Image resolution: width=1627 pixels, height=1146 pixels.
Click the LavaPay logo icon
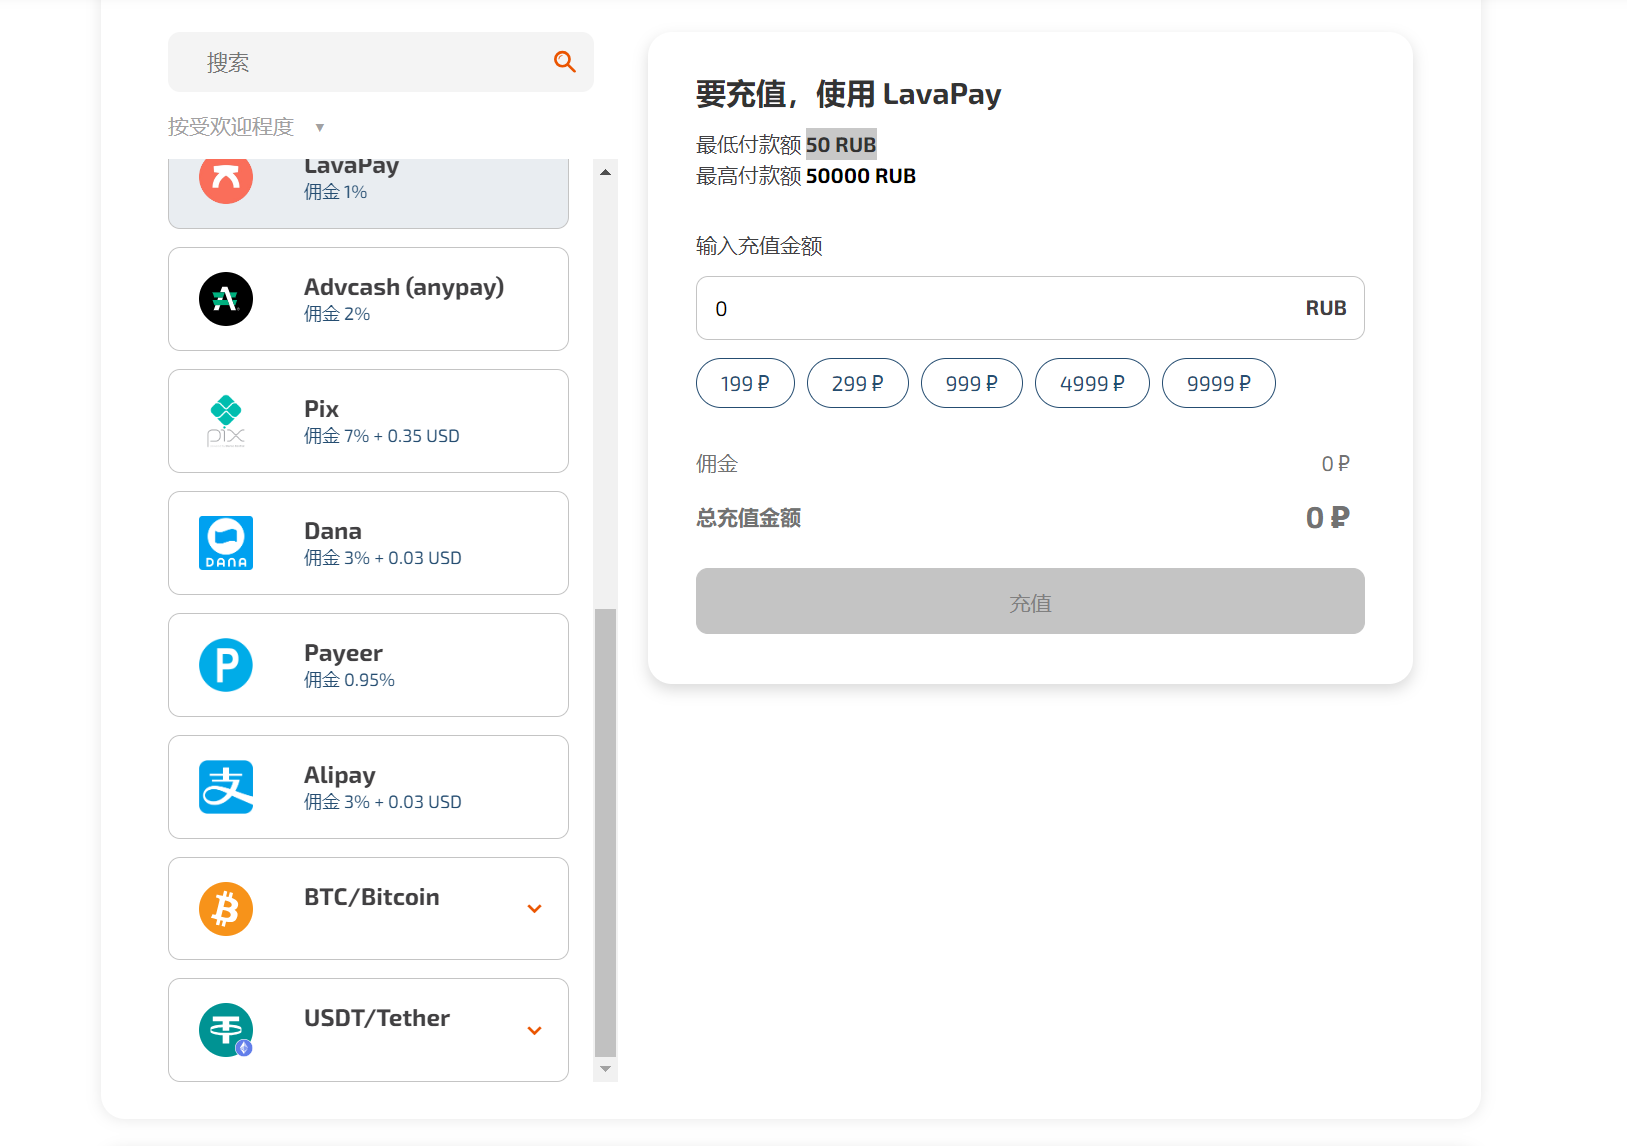[226, 180]
